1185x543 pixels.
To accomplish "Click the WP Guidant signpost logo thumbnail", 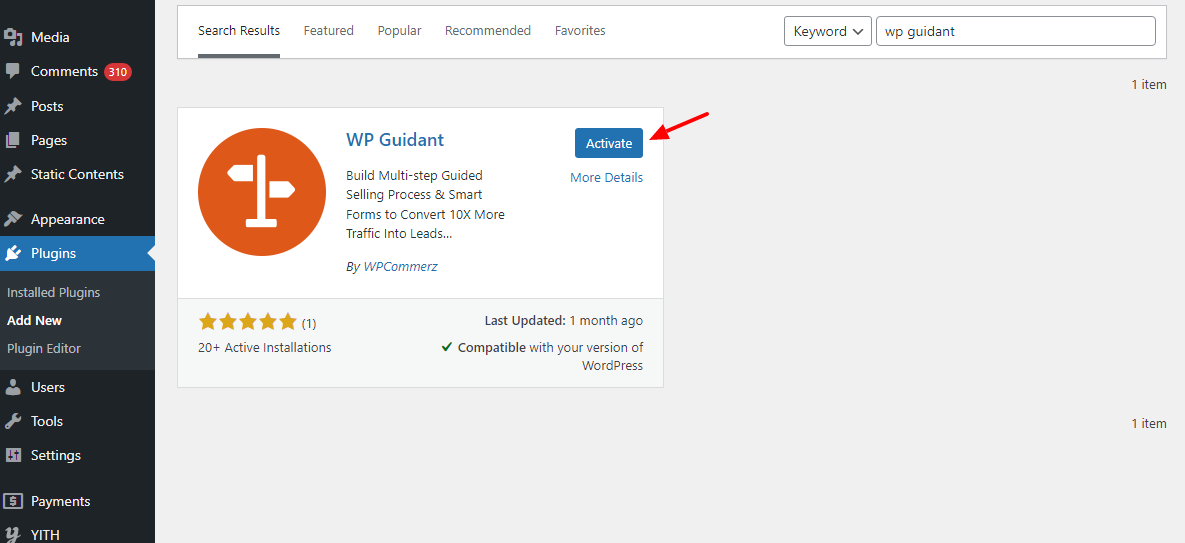I will [261, 192].
